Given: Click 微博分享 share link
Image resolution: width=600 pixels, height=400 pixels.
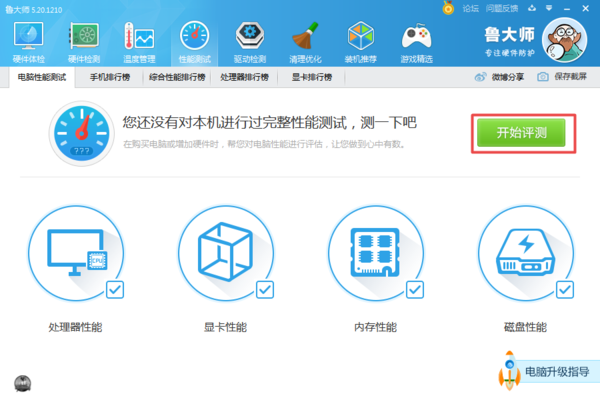Looking at the screenshot, I should (500, 77).
